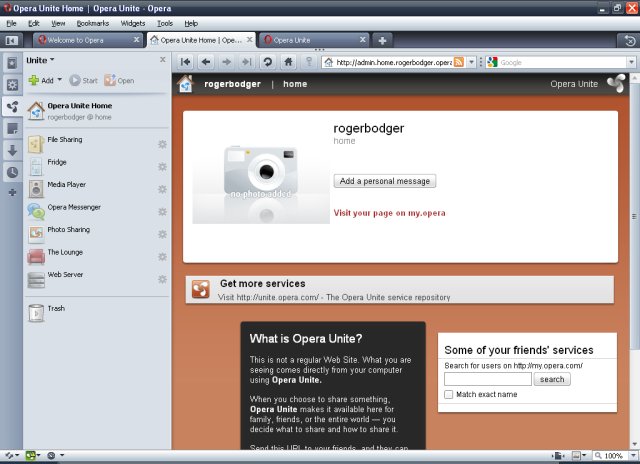Open the Add button dropdown arrow
The image size is (640, 464).
pos(60,80)
